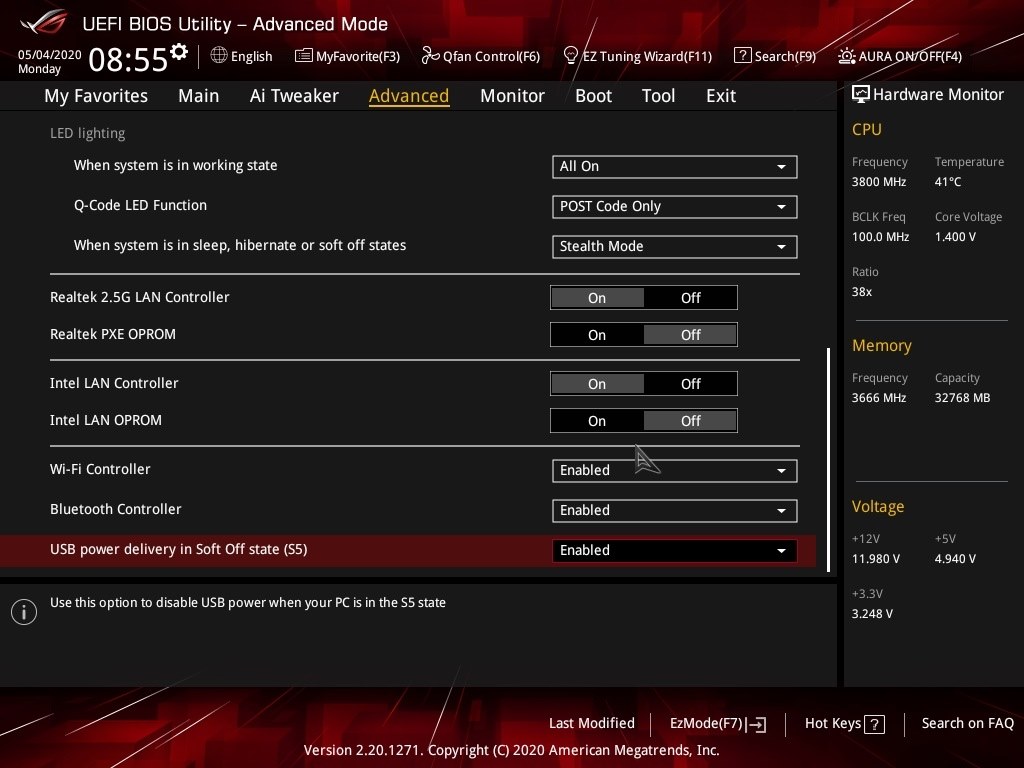Viewport: 1024px width, 768px height.
Task: Disable Intel LAN OPROM with Off
Action: [690, 421]
